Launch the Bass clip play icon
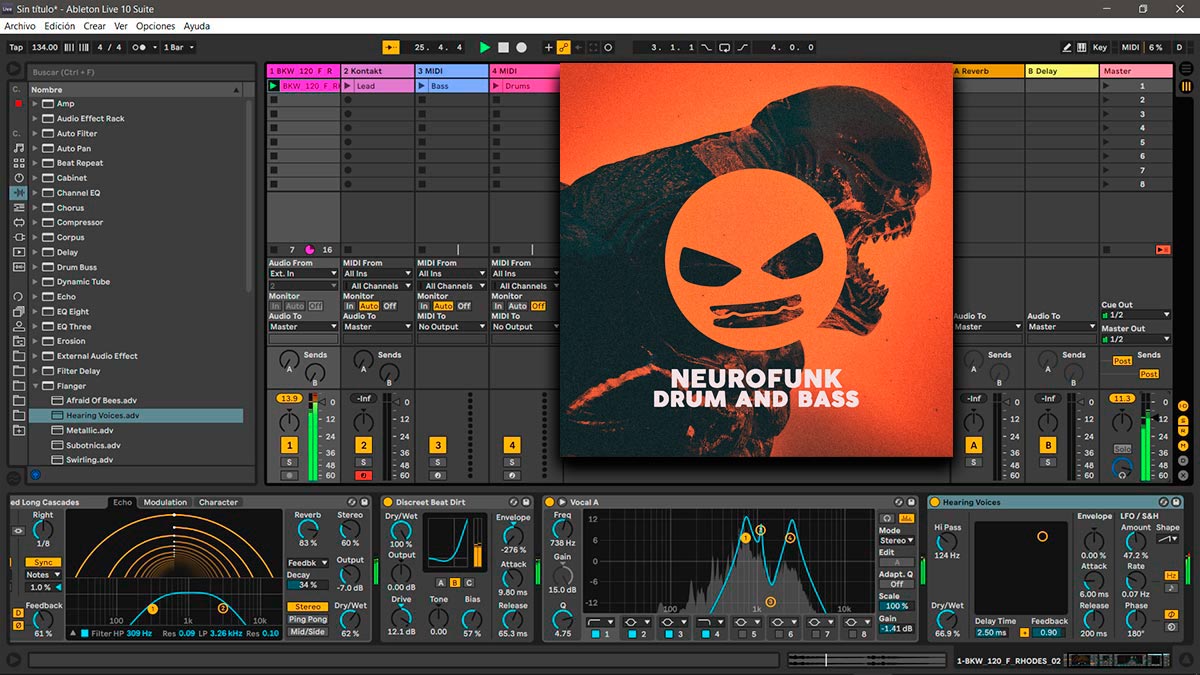Screen dimensions: 1200x675 tap(422, 86)
